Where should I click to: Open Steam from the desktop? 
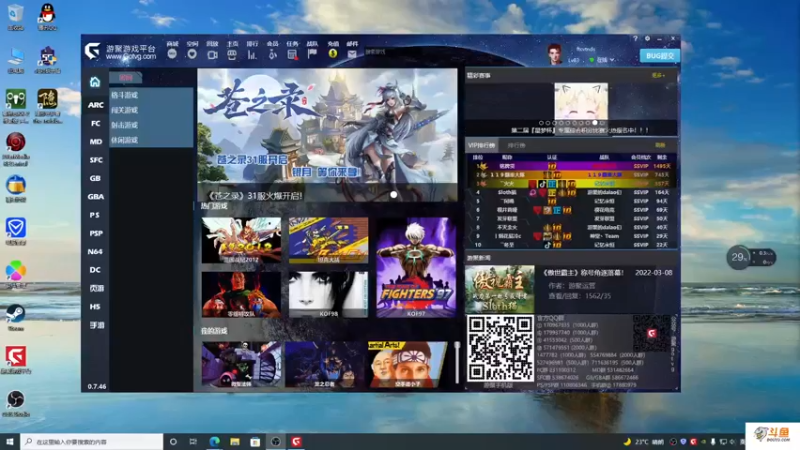pos(16,317)
